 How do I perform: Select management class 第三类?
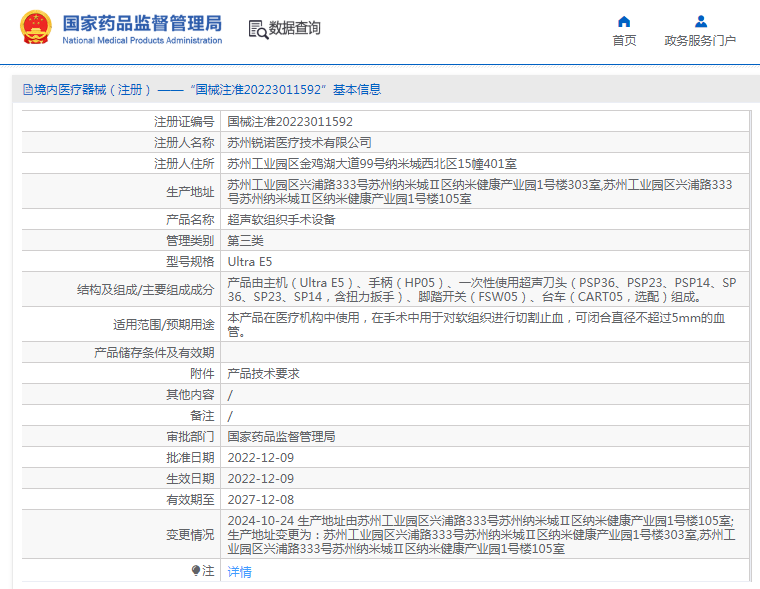point(245,240)
